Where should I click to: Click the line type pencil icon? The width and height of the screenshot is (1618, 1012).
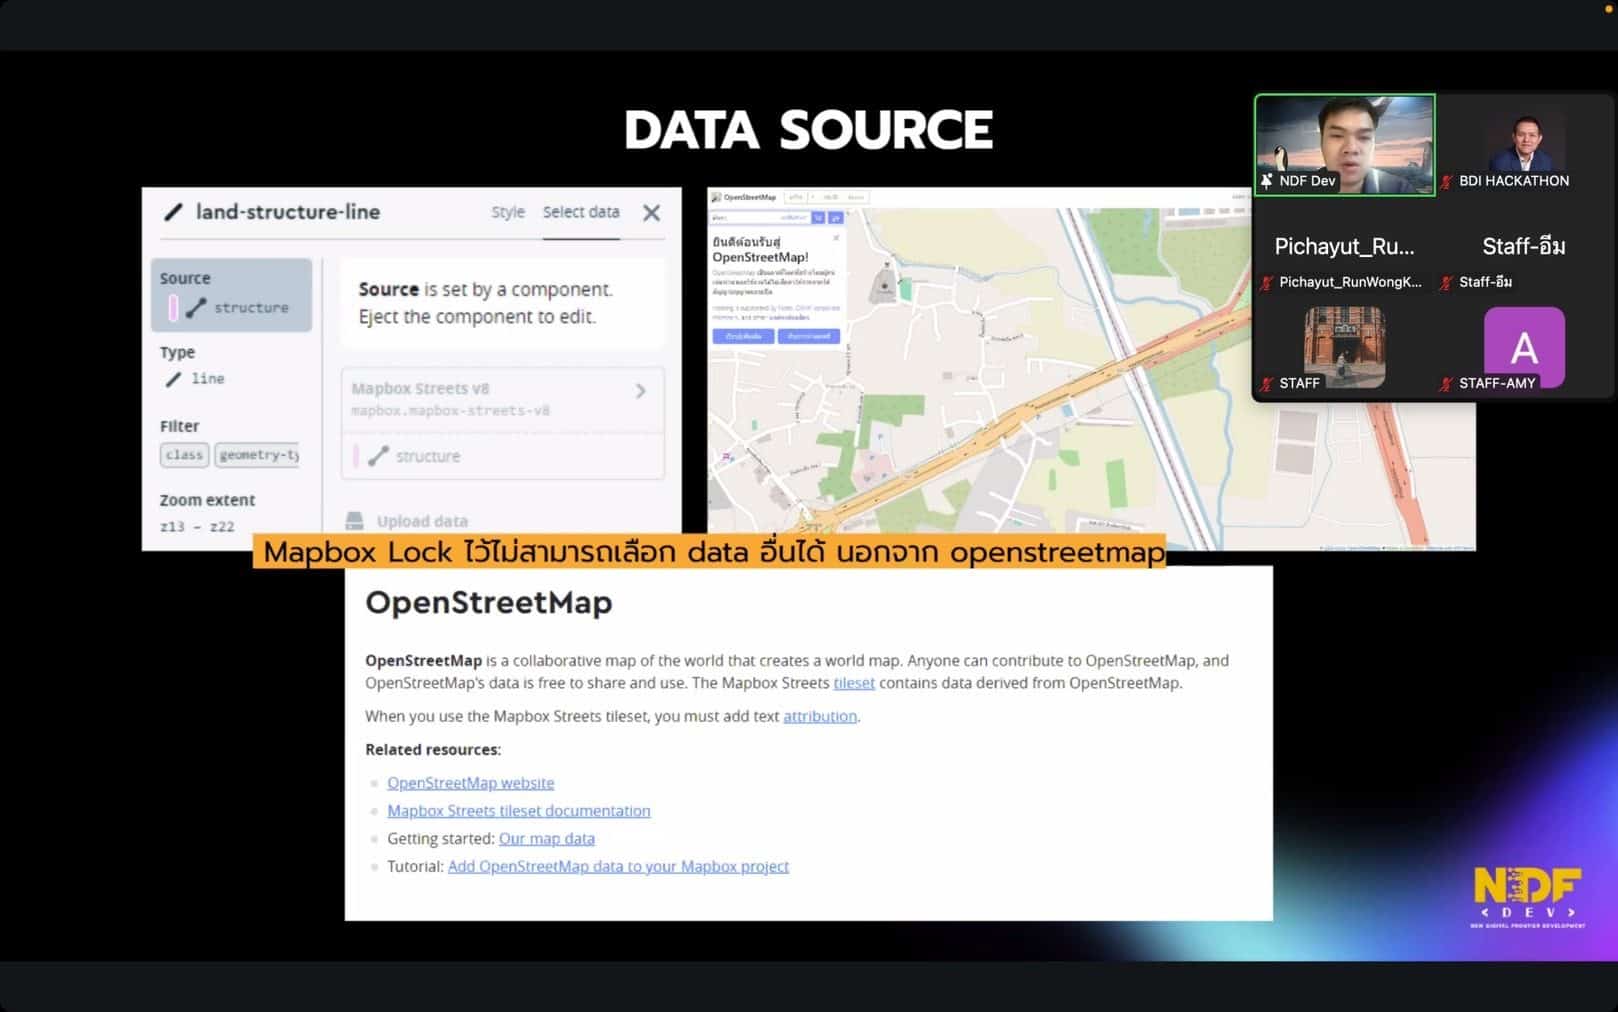173,379
